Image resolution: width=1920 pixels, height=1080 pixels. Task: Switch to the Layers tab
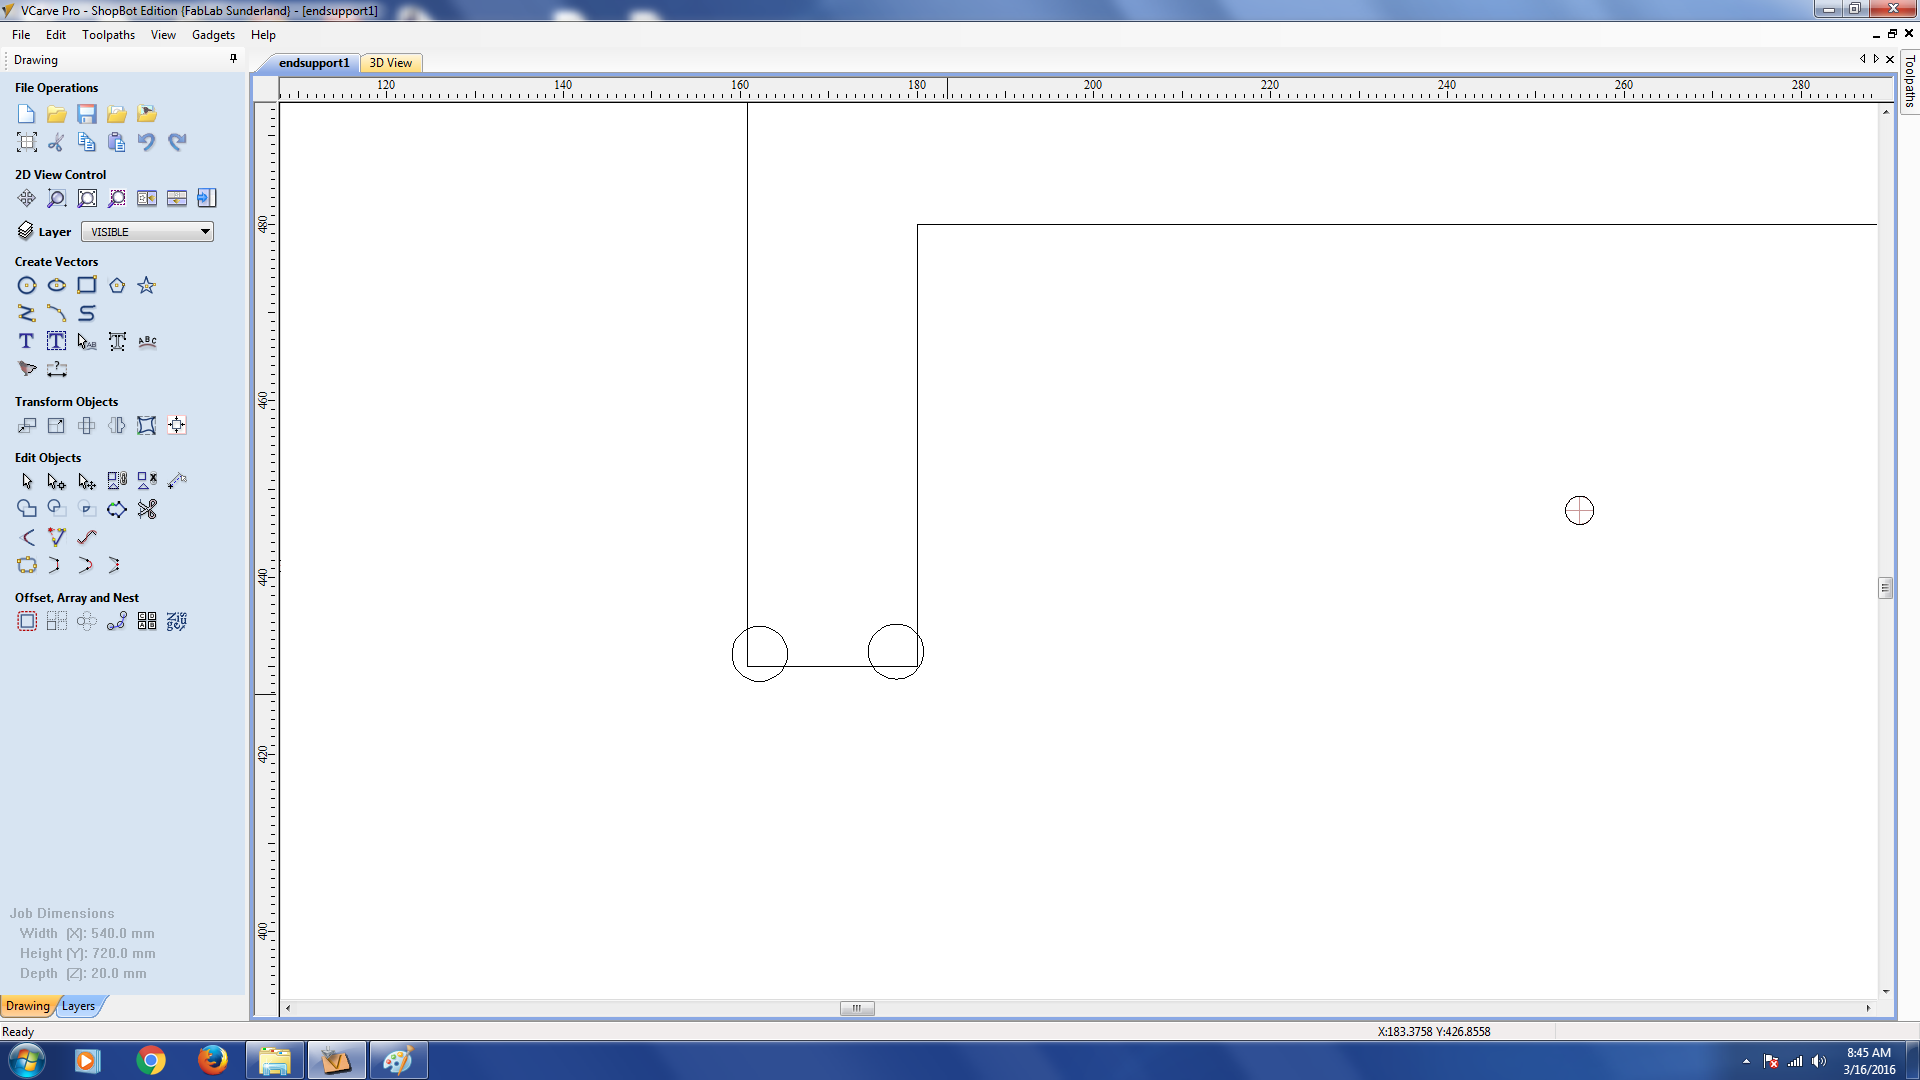(x=78, y=1006)
